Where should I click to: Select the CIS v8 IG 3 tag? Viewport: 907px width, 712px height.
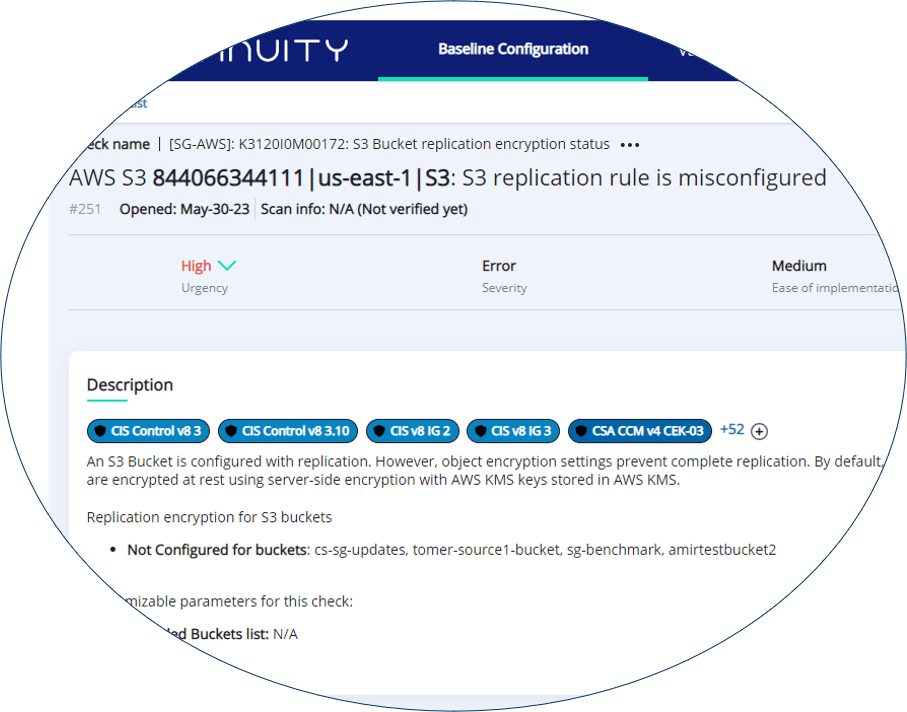tap(514, 431)
